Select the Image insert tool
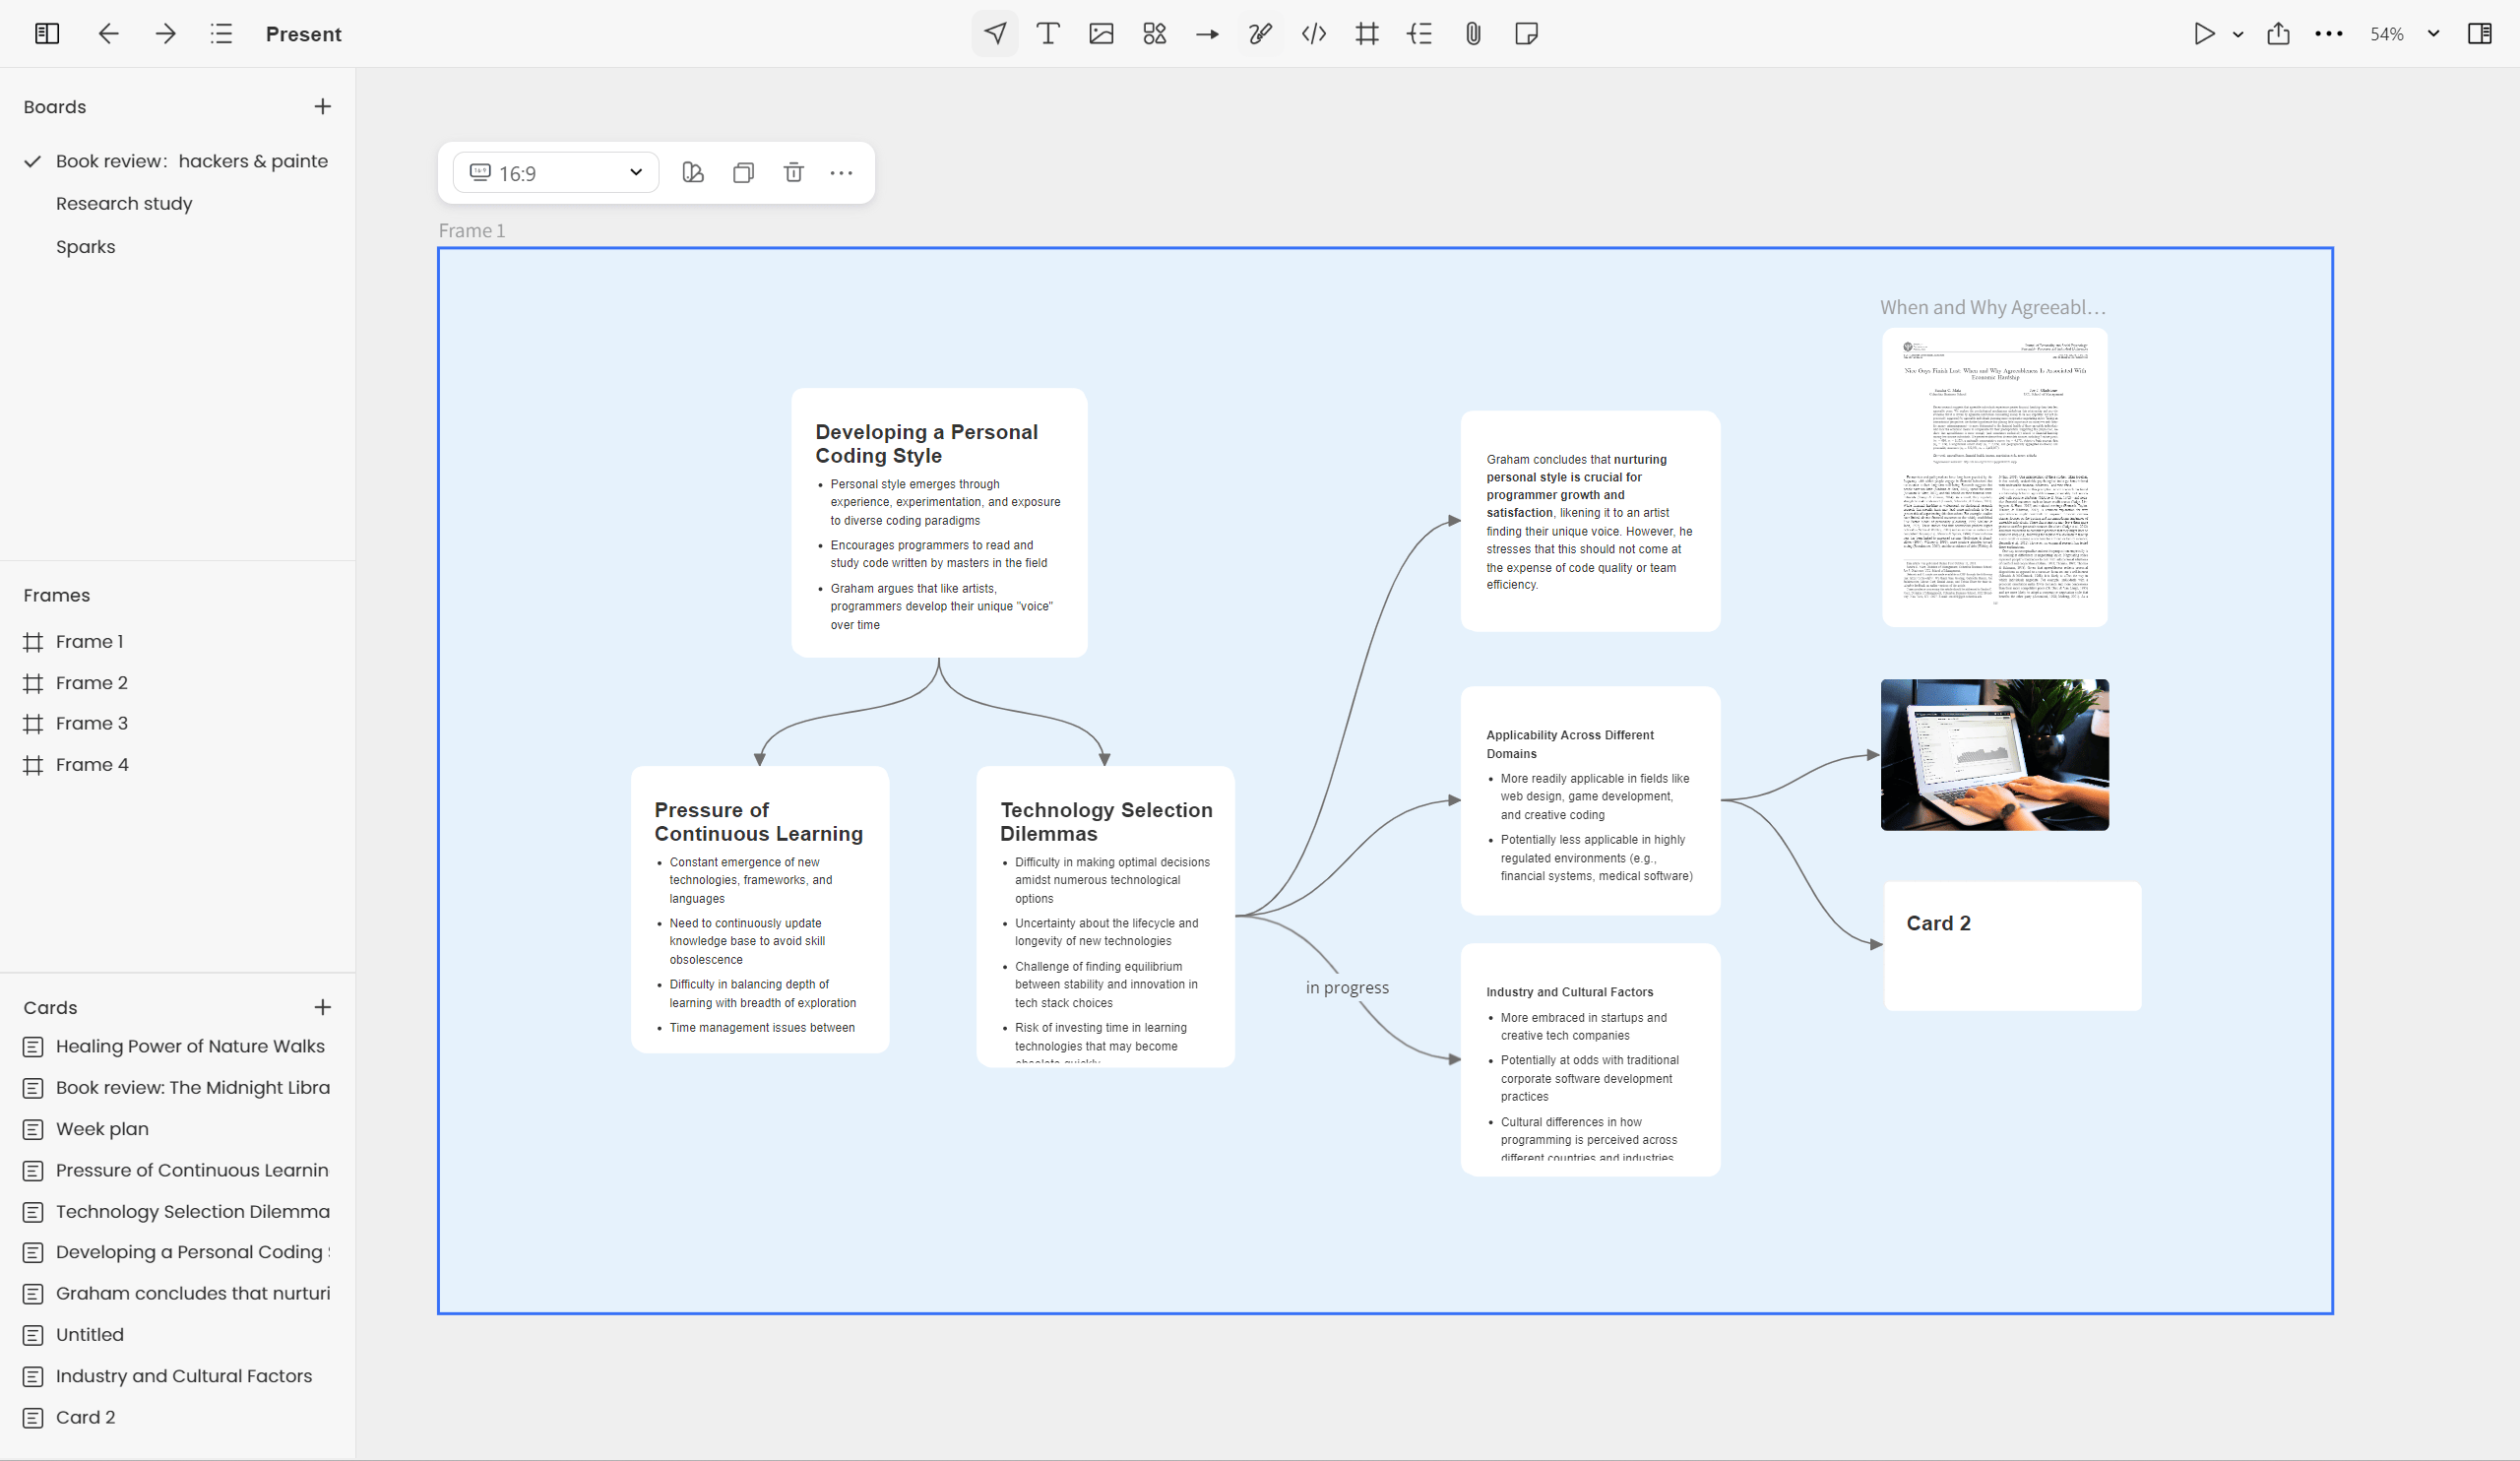This screenshot has width=2520, height=1461. point(1101,34)
